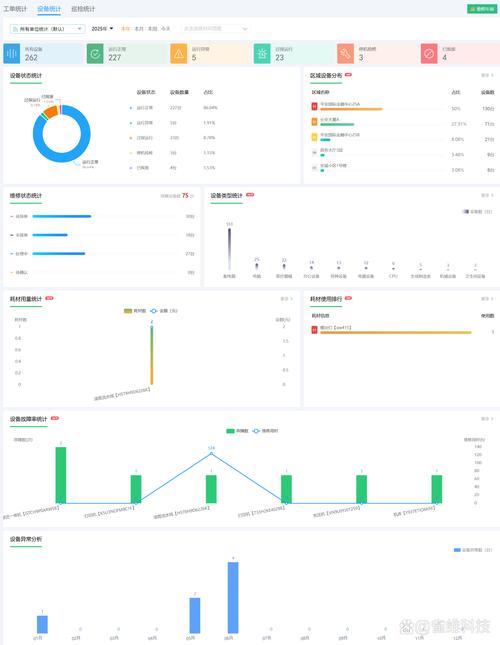500x645 pixels.
Task: Click the red rank-one badge in 区域设备分布
Action: pyautogui.click(x=314, y=106)
